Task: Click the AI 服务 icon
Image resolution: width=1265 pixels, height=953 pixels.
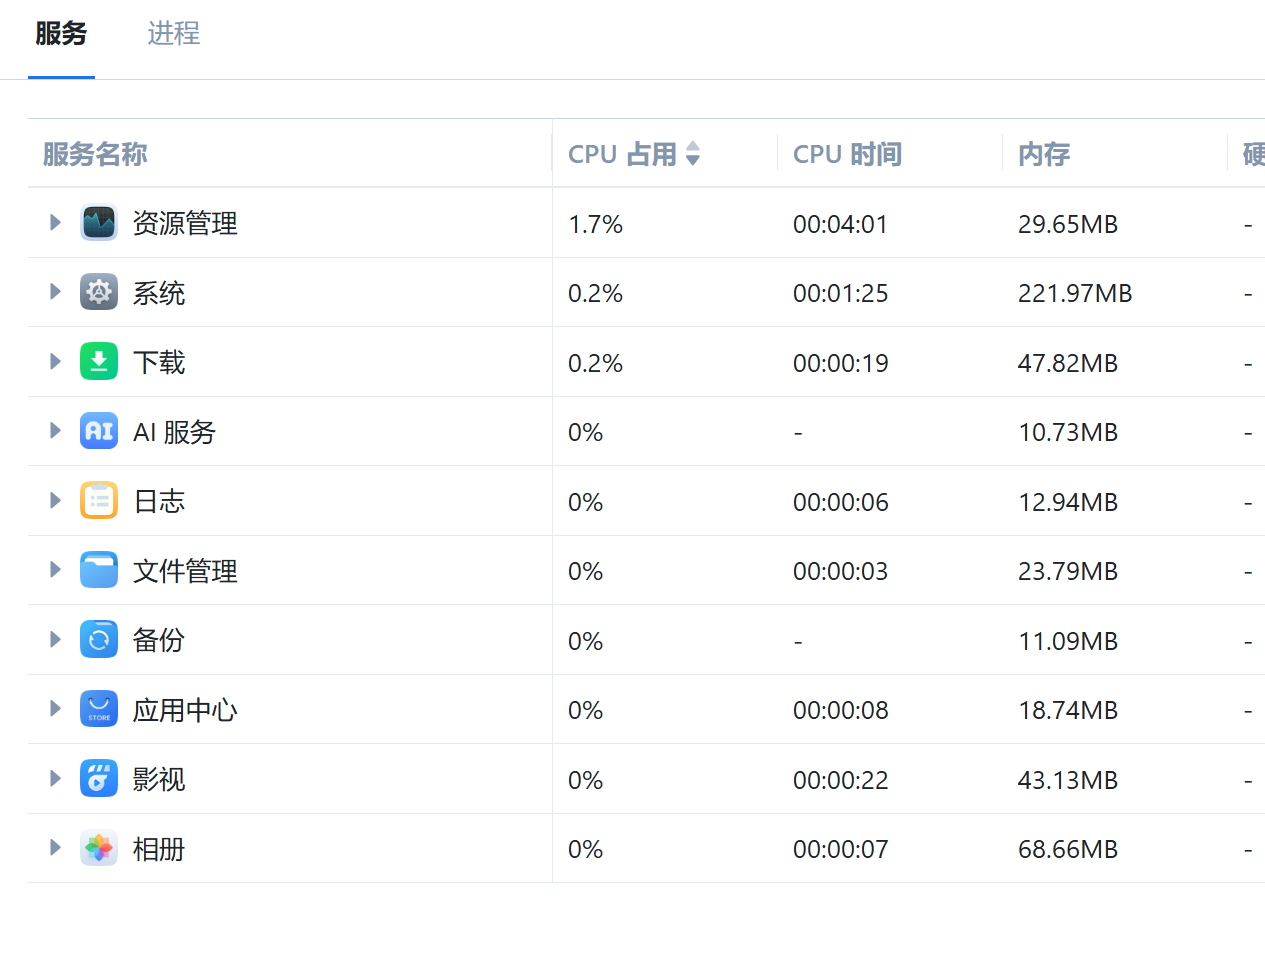Action: (99, 431)
